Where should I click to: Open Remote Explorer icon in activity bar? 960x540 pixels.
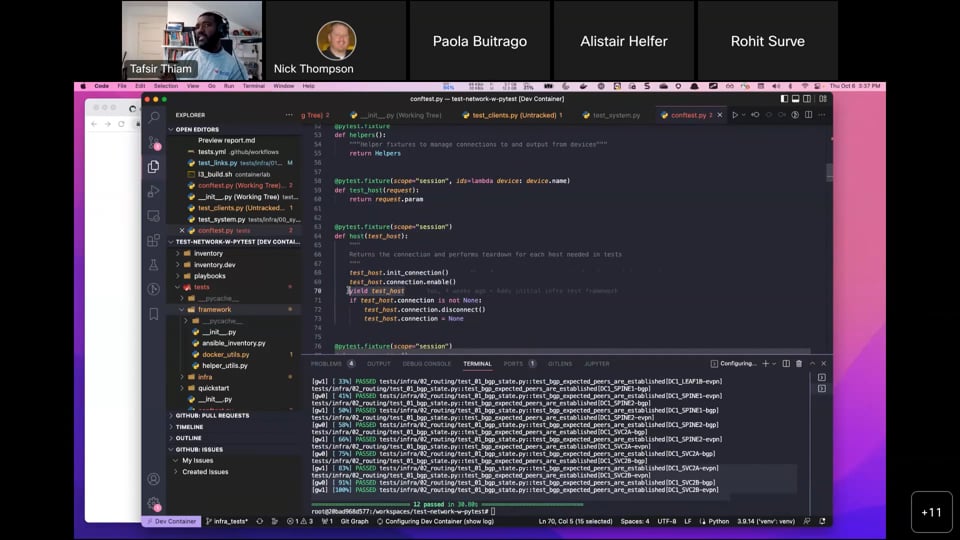point(154,216)
